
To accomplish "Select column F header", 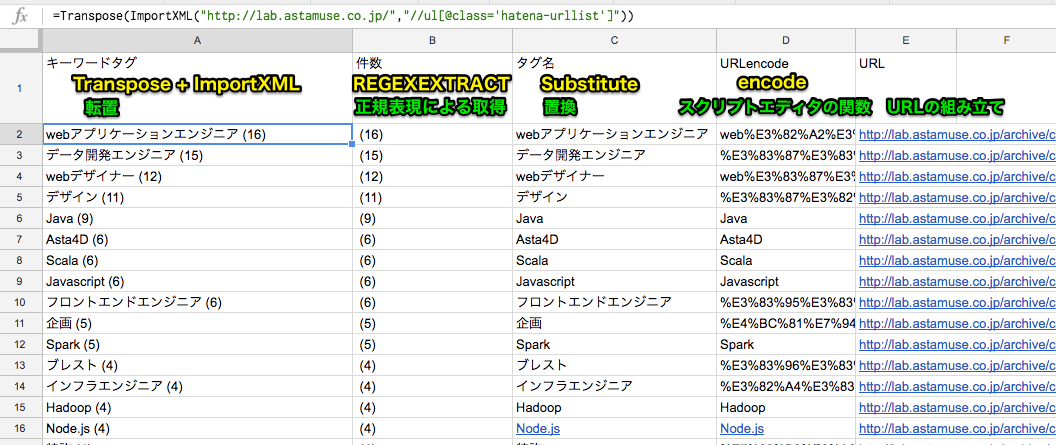I will [x=1006, y=40].
